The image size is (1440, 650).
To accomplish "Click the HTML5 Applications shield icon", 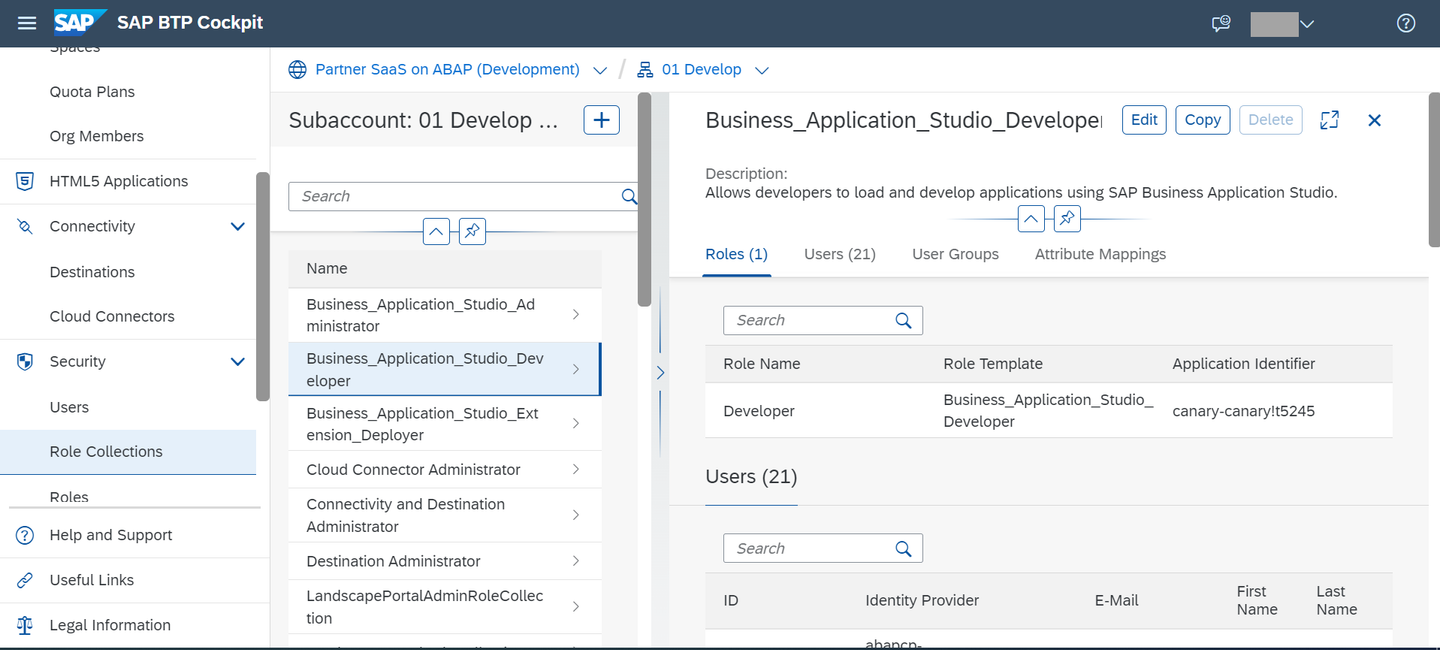I will click(25, 181).
